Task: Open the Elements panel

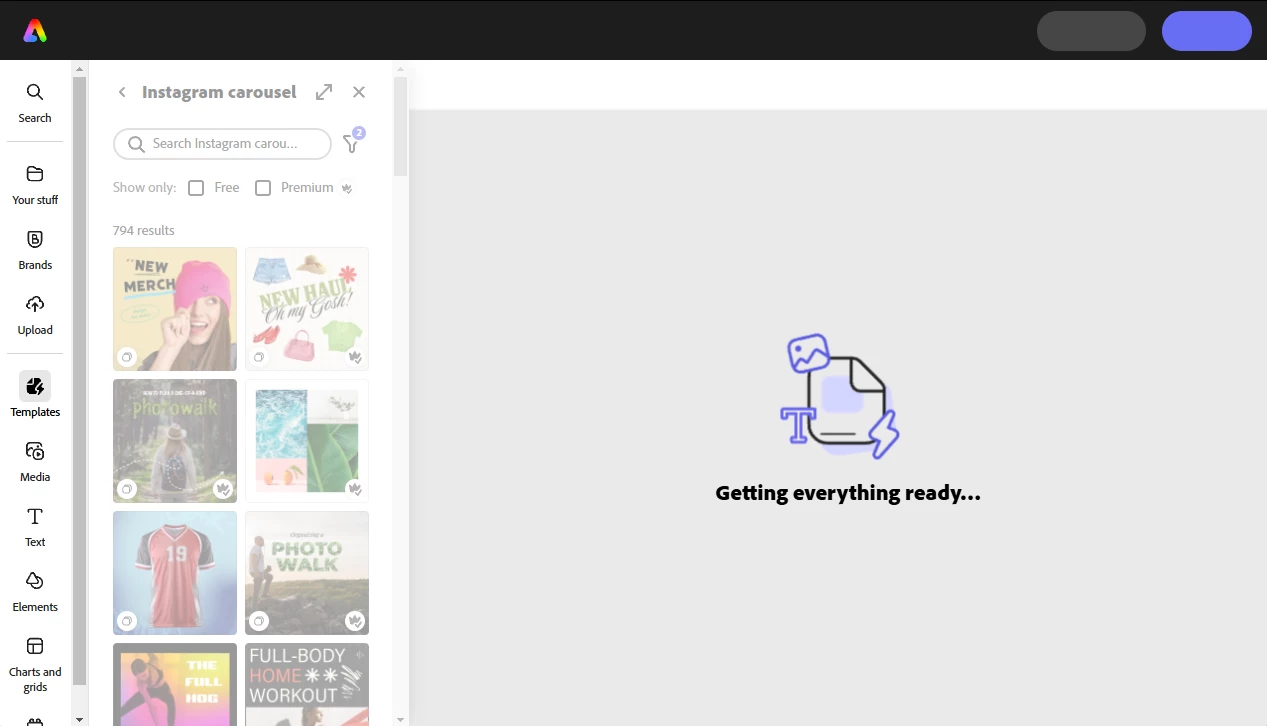Action: [x=35, y=592]
